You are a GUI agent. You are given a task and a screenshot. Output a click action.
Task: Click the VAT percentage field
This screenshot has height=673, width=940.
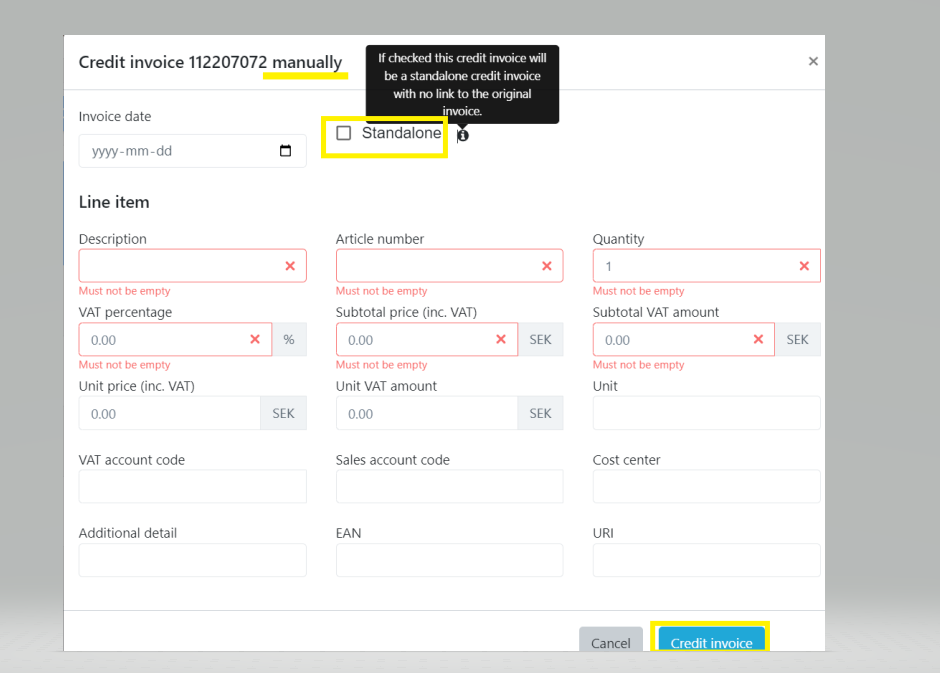[176, 340]
